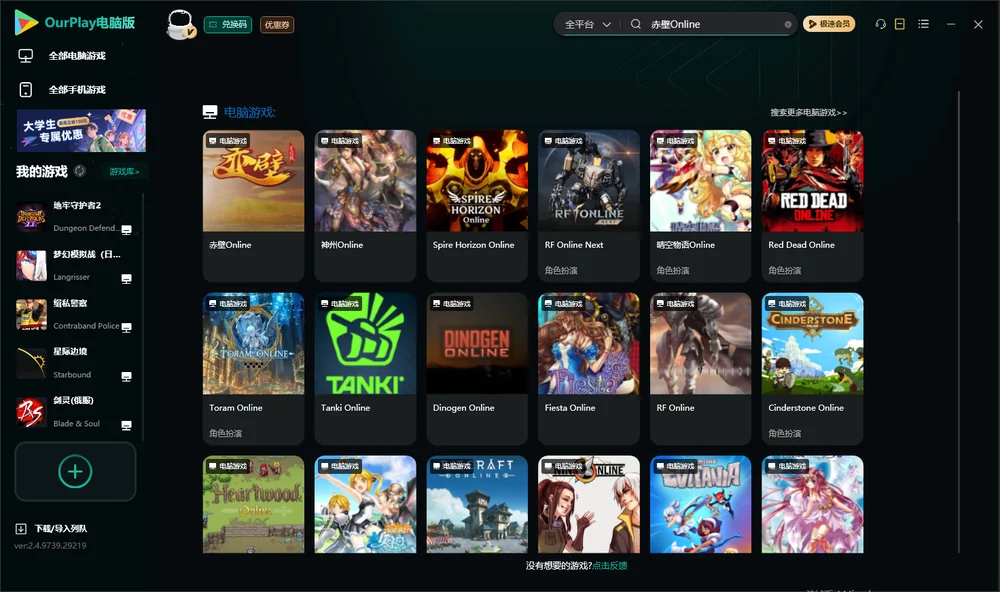Refresh my games list icon

(80, 171)
